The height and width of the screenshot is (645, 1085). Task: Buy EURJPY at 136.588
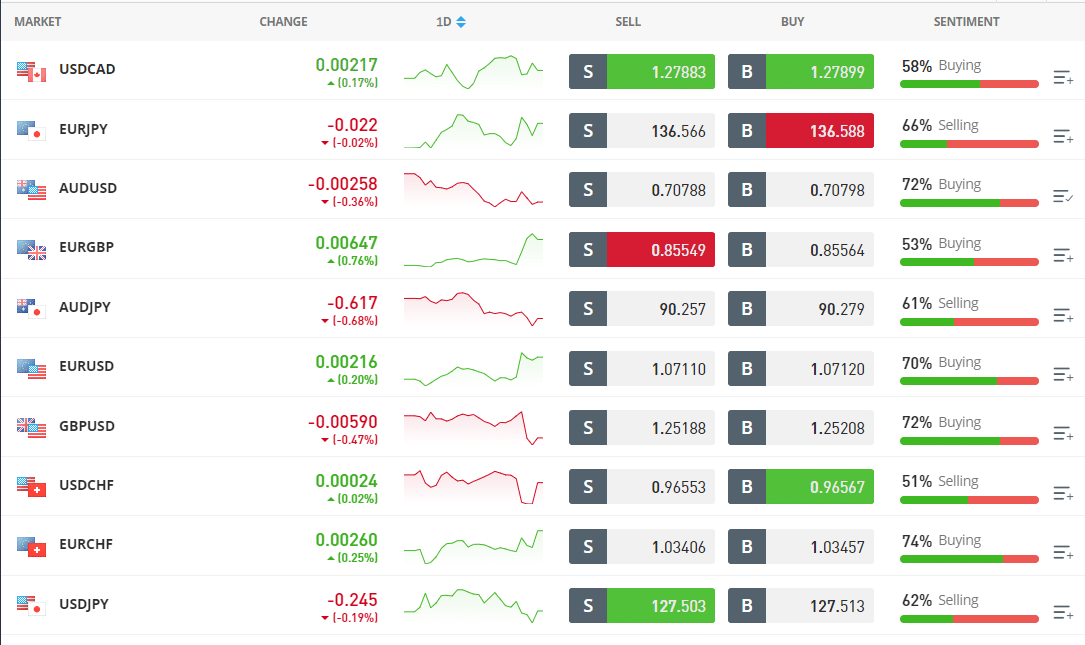(819, 131)
